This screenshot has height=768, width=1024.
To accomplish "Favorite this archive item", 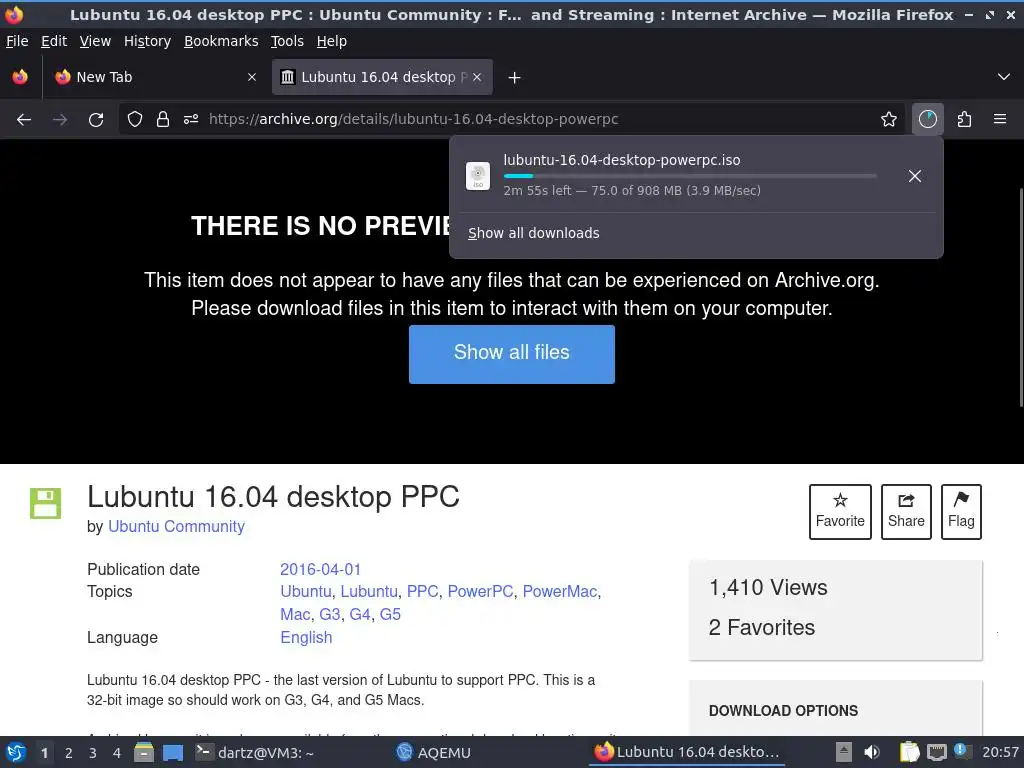I will pos(840,511).
